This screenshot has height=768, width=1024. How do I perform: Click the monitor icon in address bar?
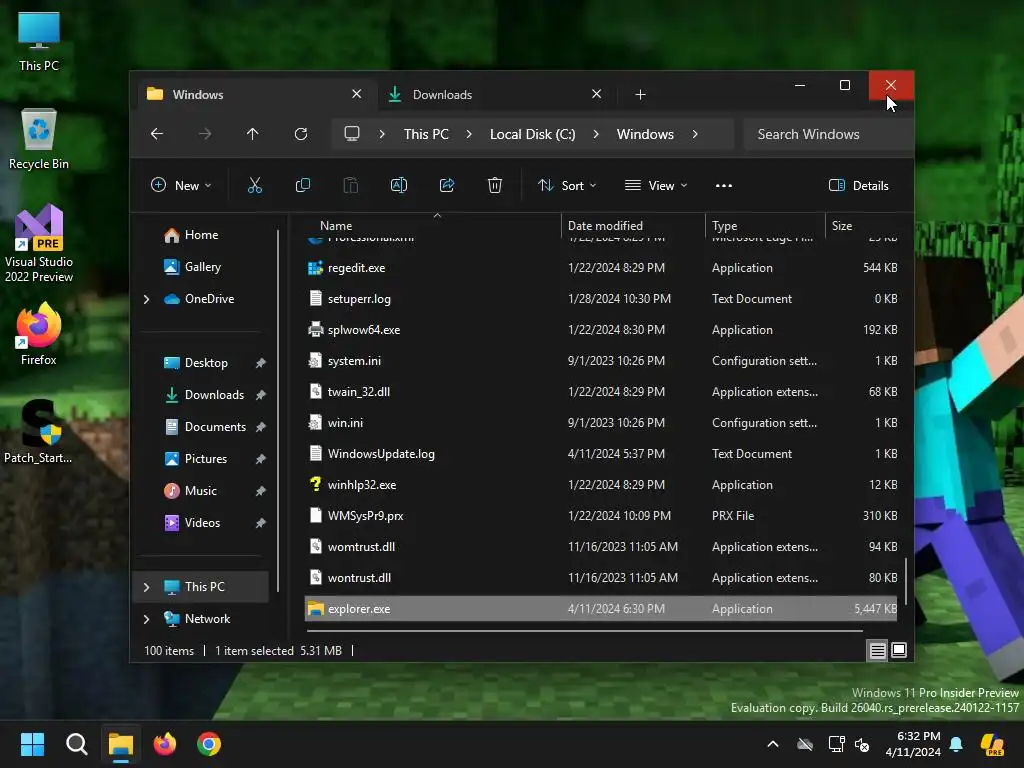point(352,134)
